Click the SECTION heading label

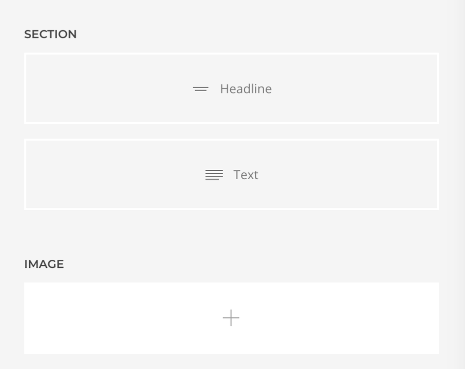50,34
